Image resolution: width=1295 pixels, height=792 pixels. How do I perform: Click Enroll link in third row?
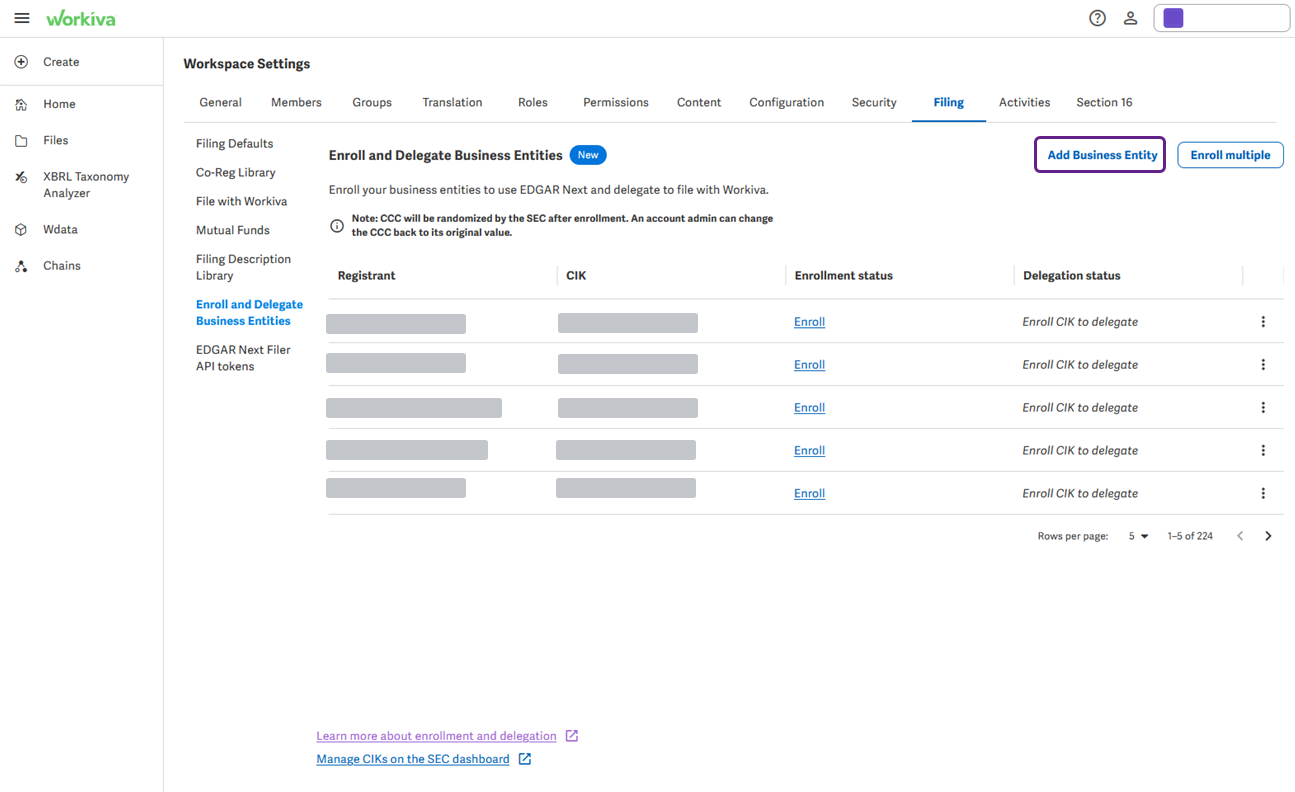point(809,408)
